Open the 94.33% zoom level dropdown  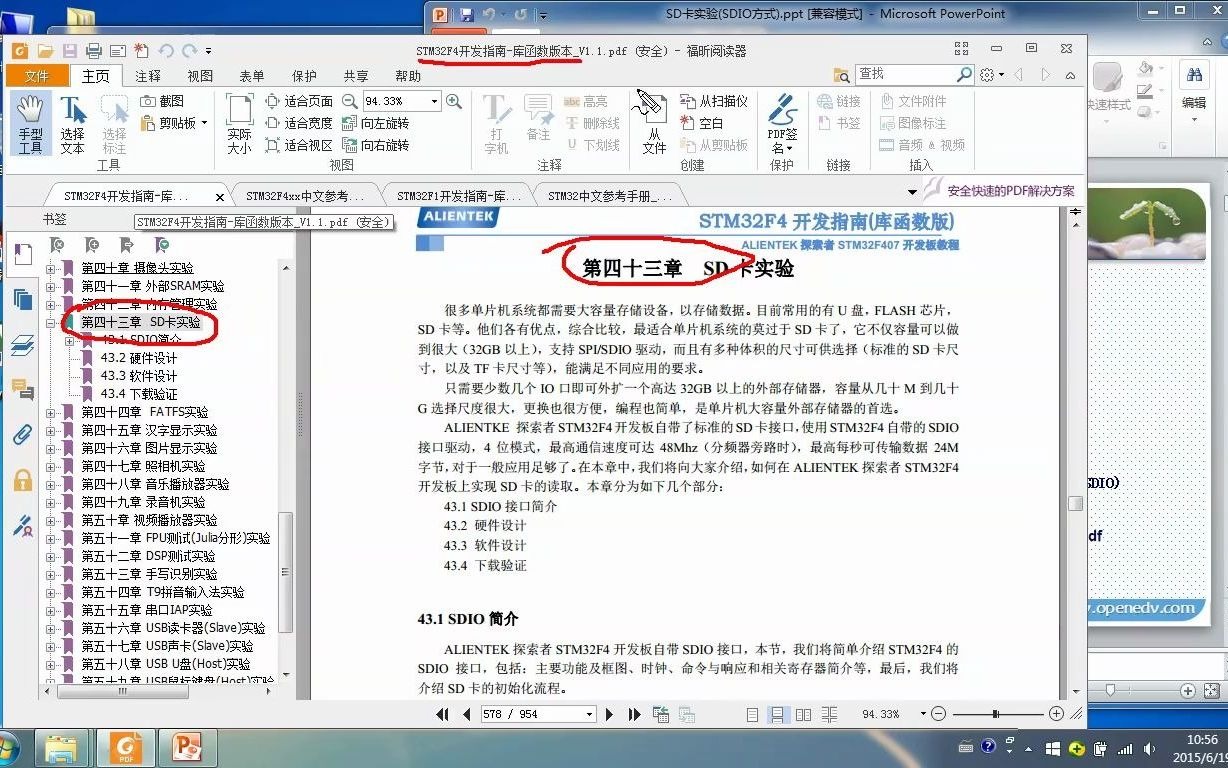click(437, 100)
